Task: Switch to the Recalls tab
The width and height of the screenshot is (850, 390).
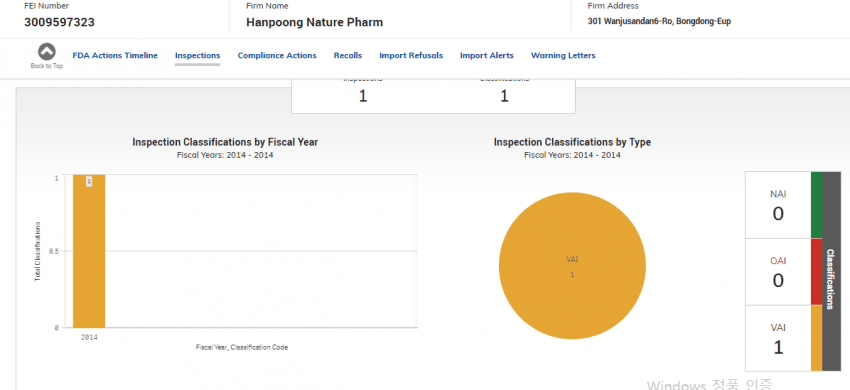Action: click(348, 55)
